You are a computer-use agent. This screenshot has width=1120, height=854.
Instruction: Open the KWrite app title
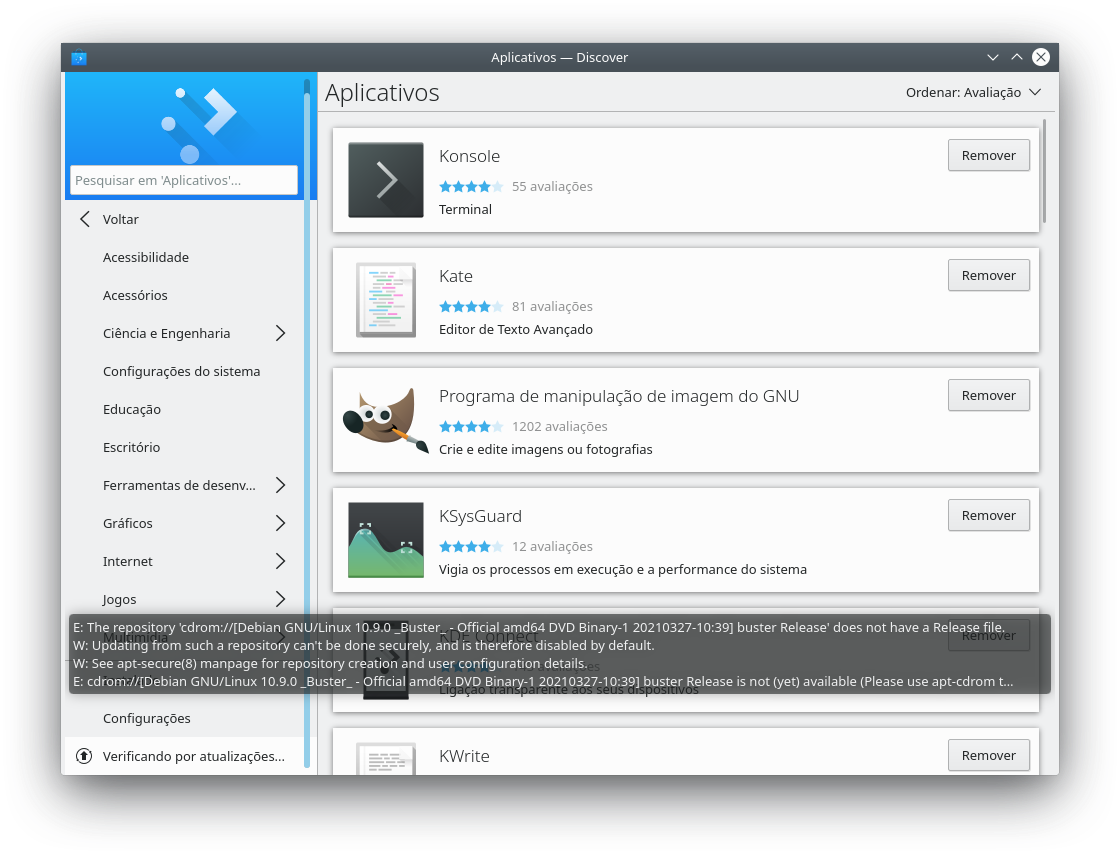click(464, 755)
